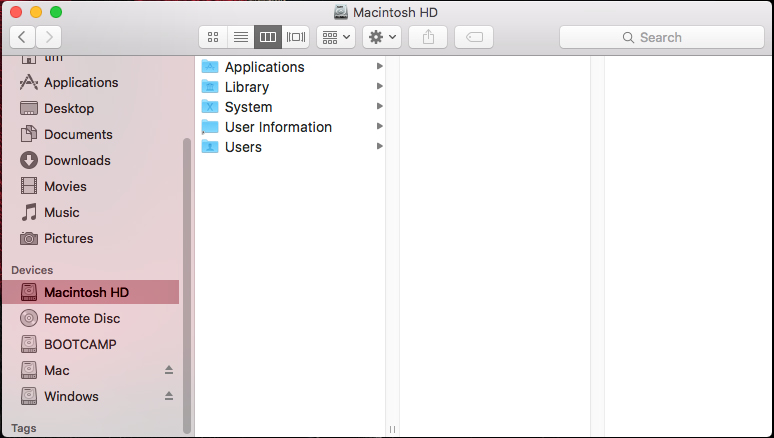Go back with the left chevron button
This screenshot has height=438, width=774.
pyautogui.click(x=22, y=37)
